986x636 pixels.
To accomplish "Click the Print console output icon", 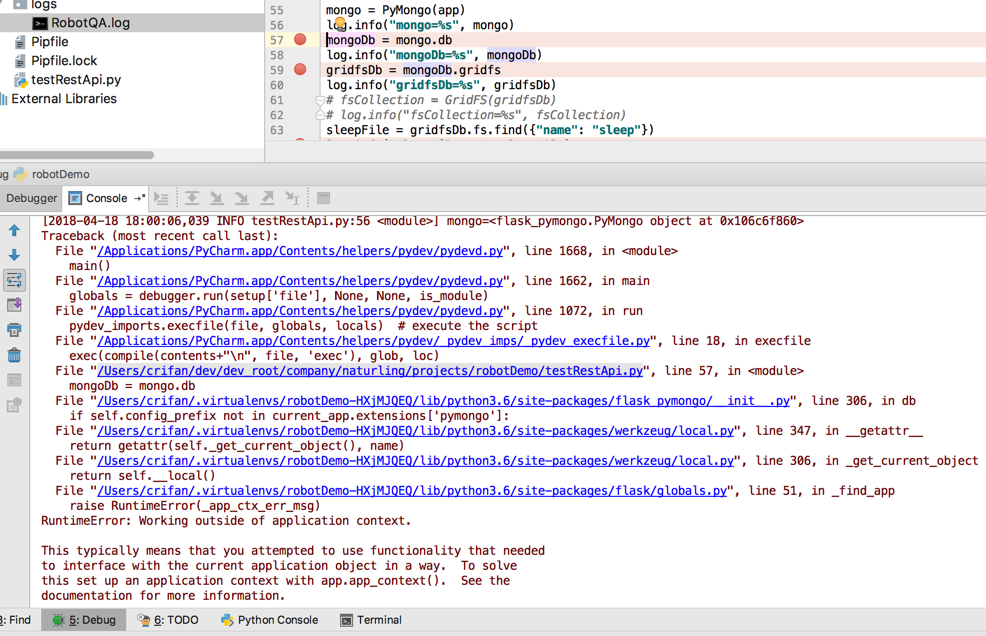I will pyautogui.click(x=14, y=330).
